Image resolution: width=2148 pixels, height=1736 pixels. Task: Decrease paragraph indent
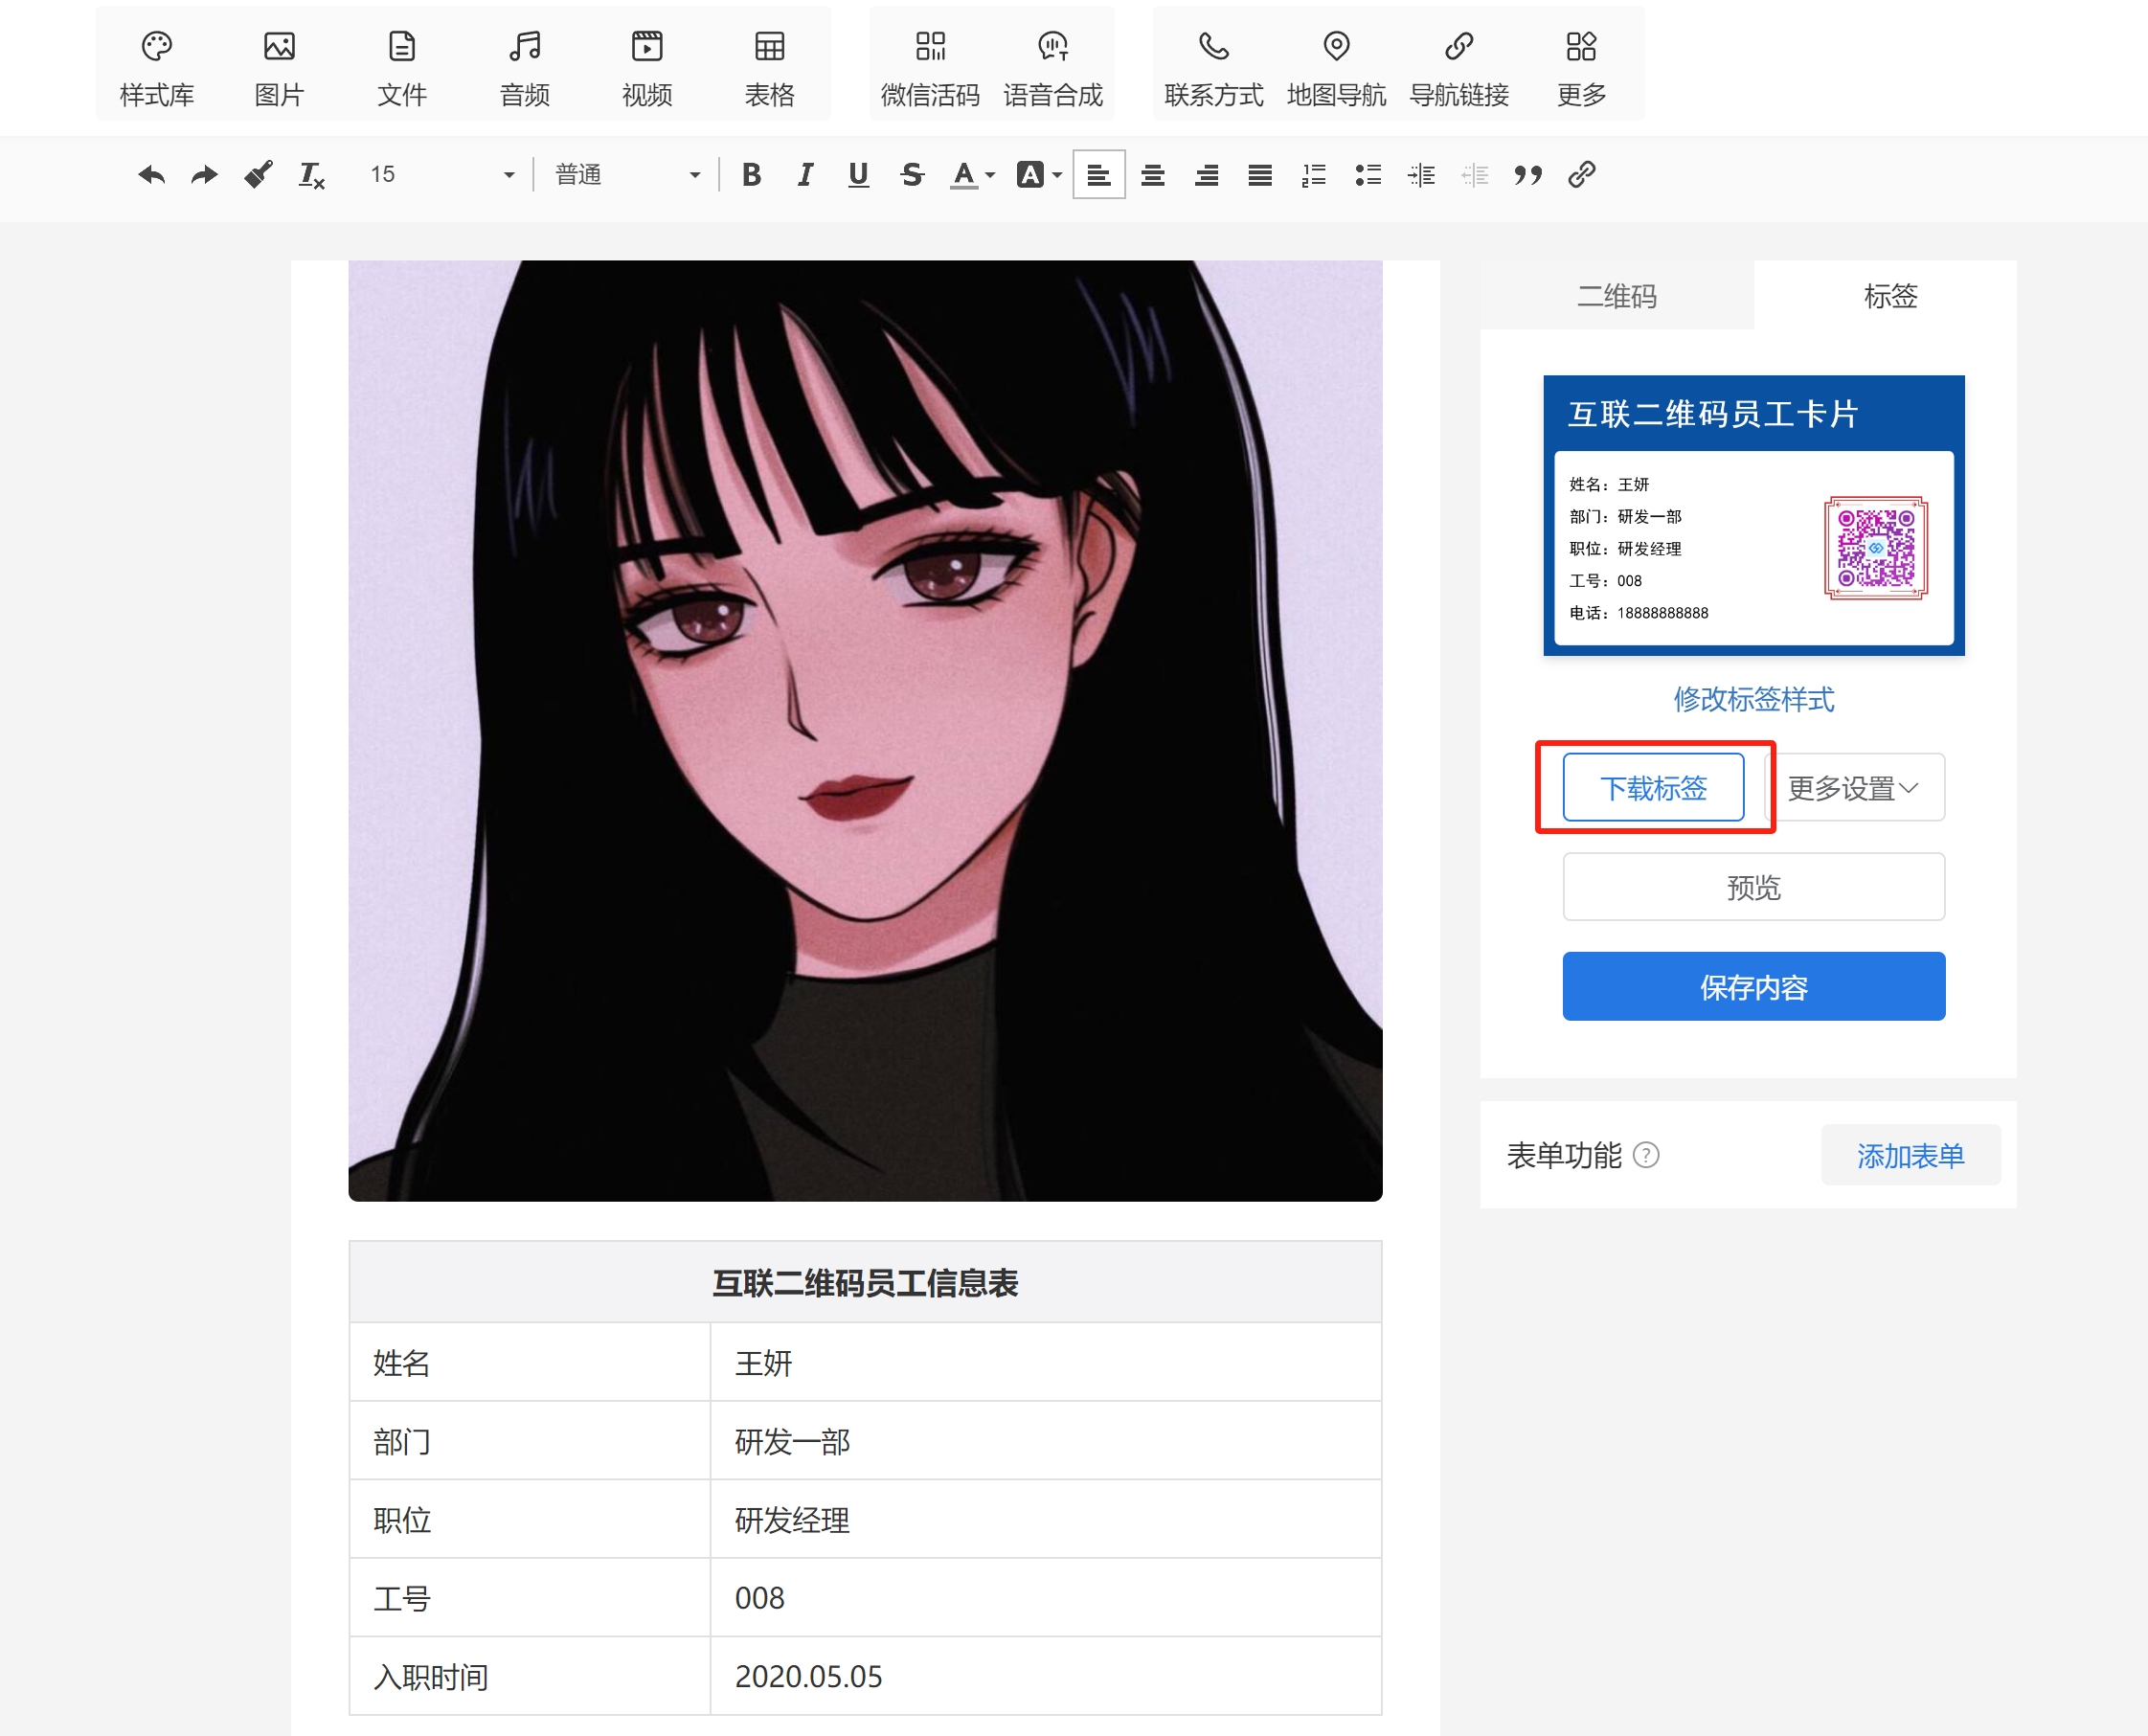[x=1475, y=175]
